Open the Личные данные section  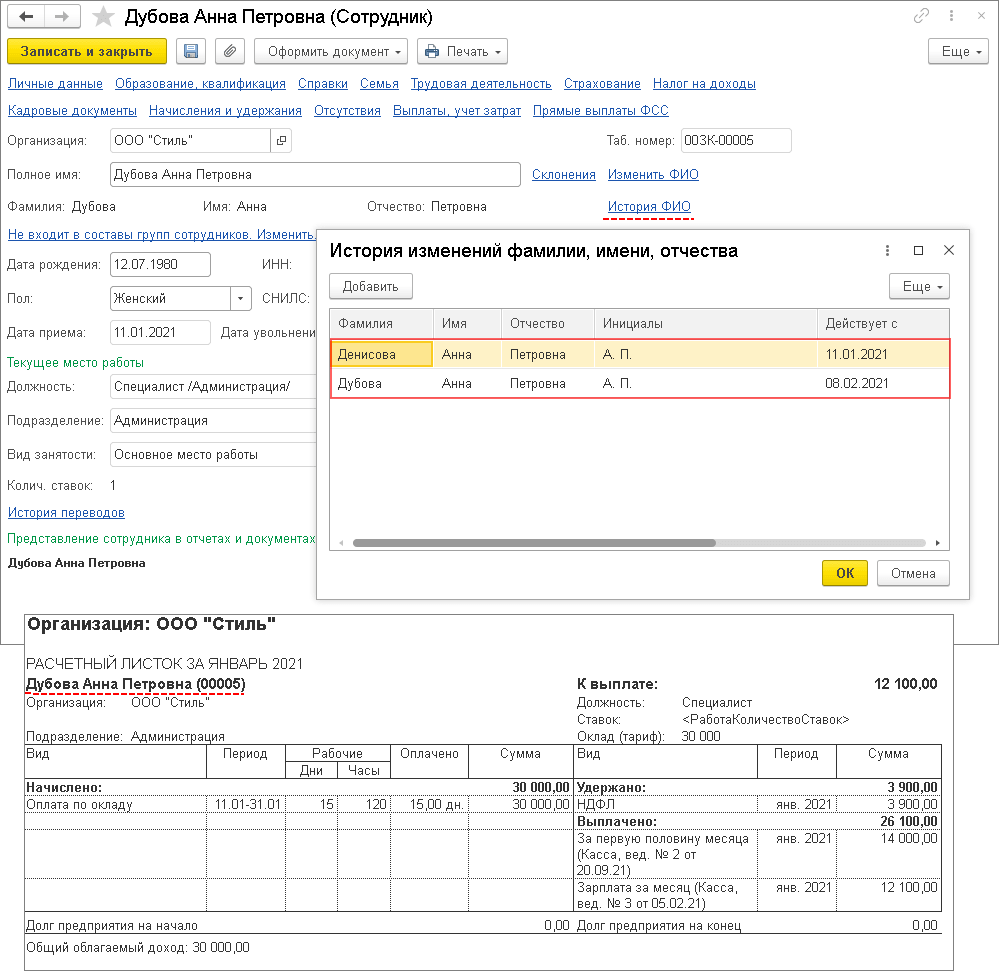tap(55, 84)
